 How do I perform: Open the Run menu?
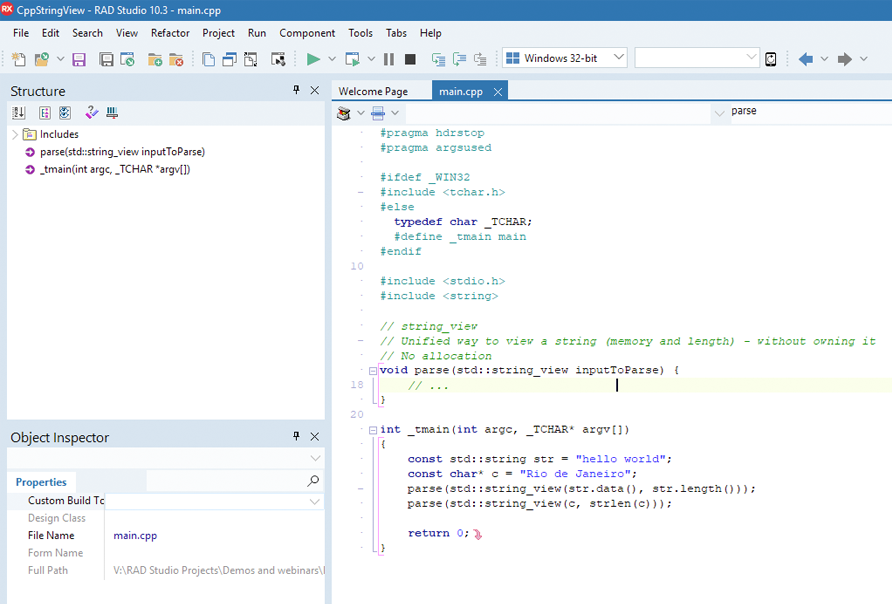pyautogui.click(x=257, y=33)
